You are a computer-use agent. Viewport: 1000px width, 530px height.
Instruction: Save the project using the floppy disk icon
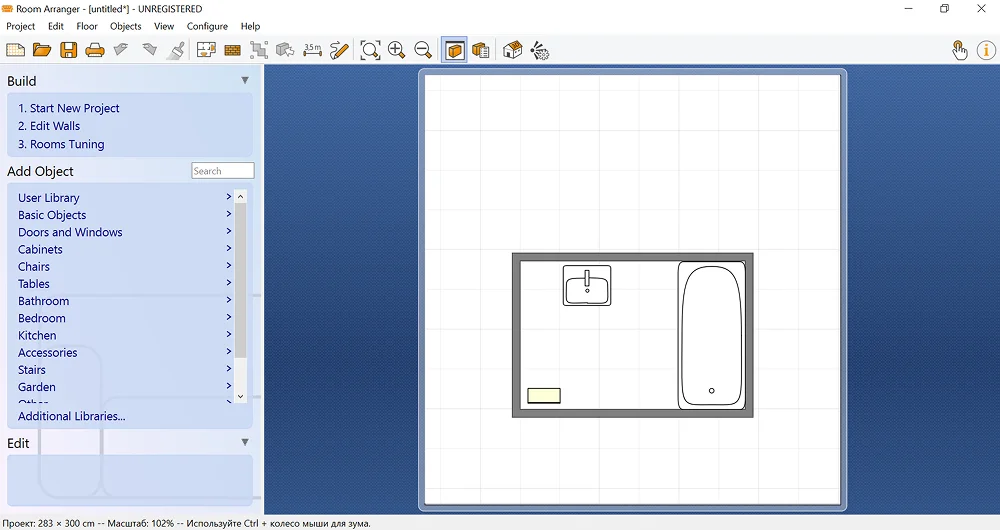point(68,50)
